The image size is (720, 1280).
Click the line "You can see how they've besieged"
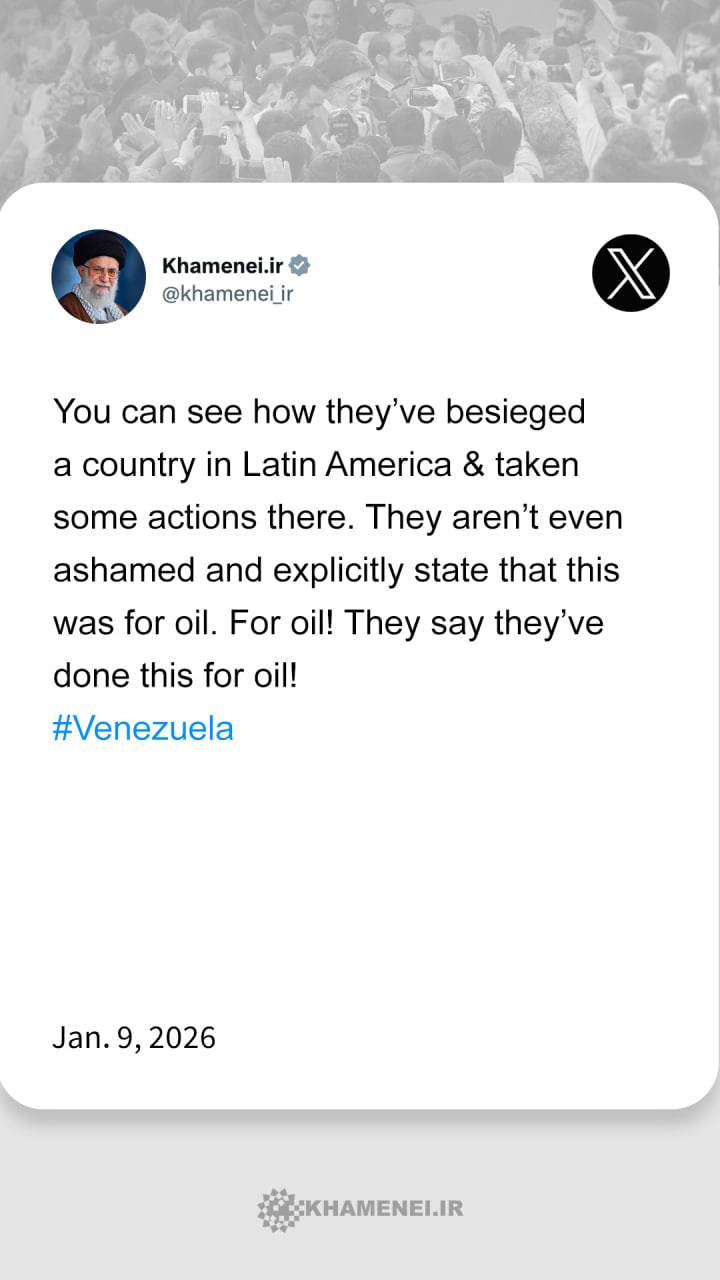pyautogui.click(x=319, y=412)
